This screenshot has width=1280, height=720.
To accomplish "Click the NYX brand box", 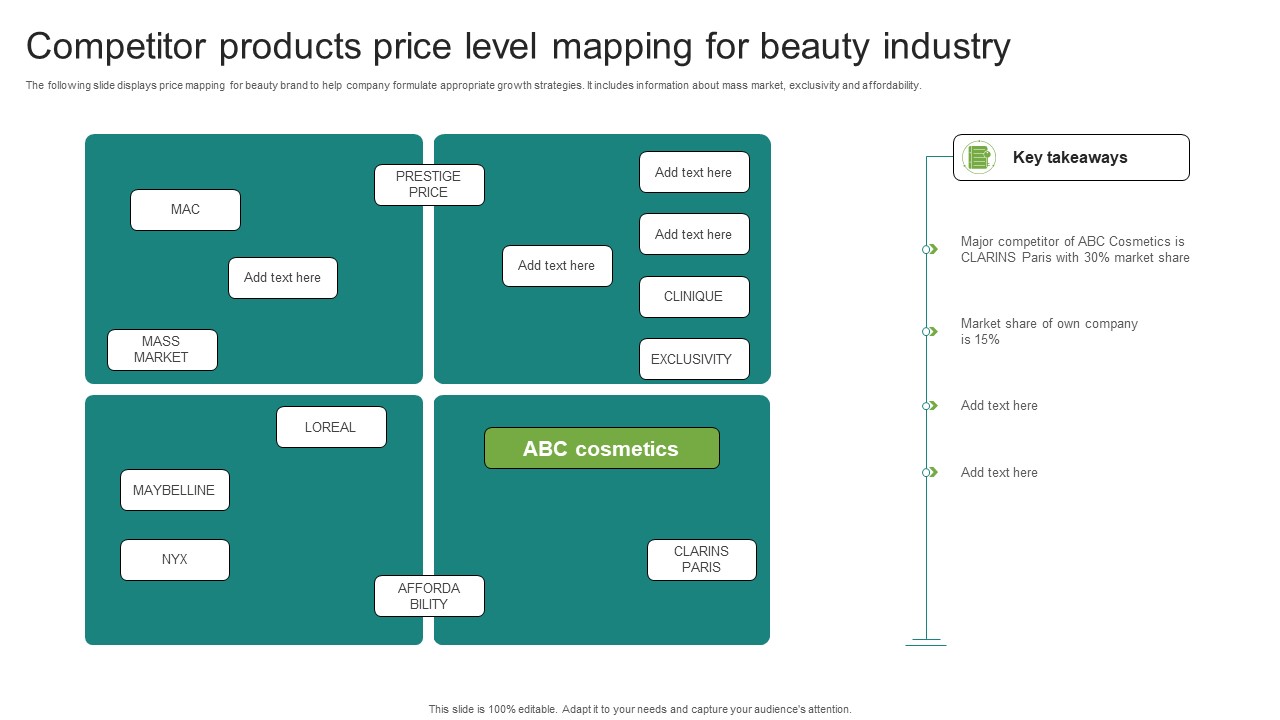I will tap(175, 560).
